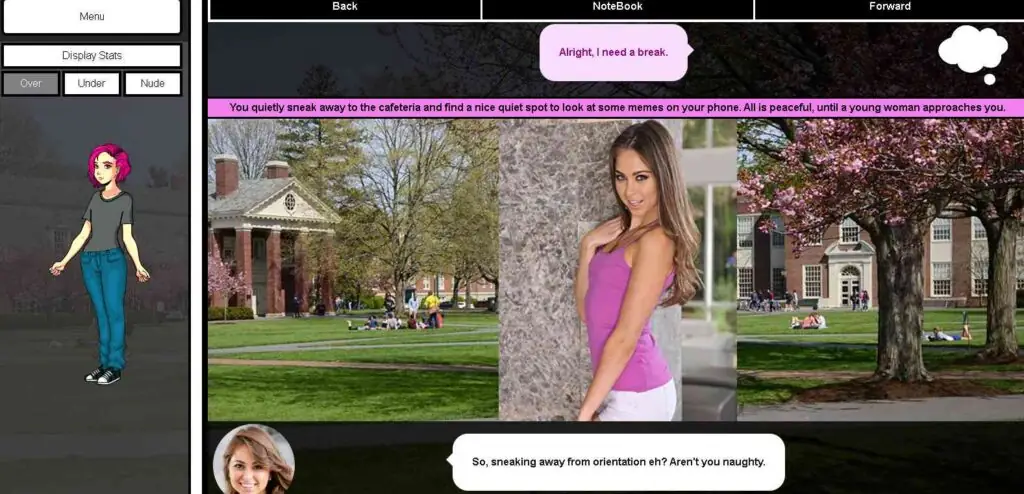Select the Over clothing layer option
The height and width of the screenshot is (494, 1024).
tap(31, 84)
